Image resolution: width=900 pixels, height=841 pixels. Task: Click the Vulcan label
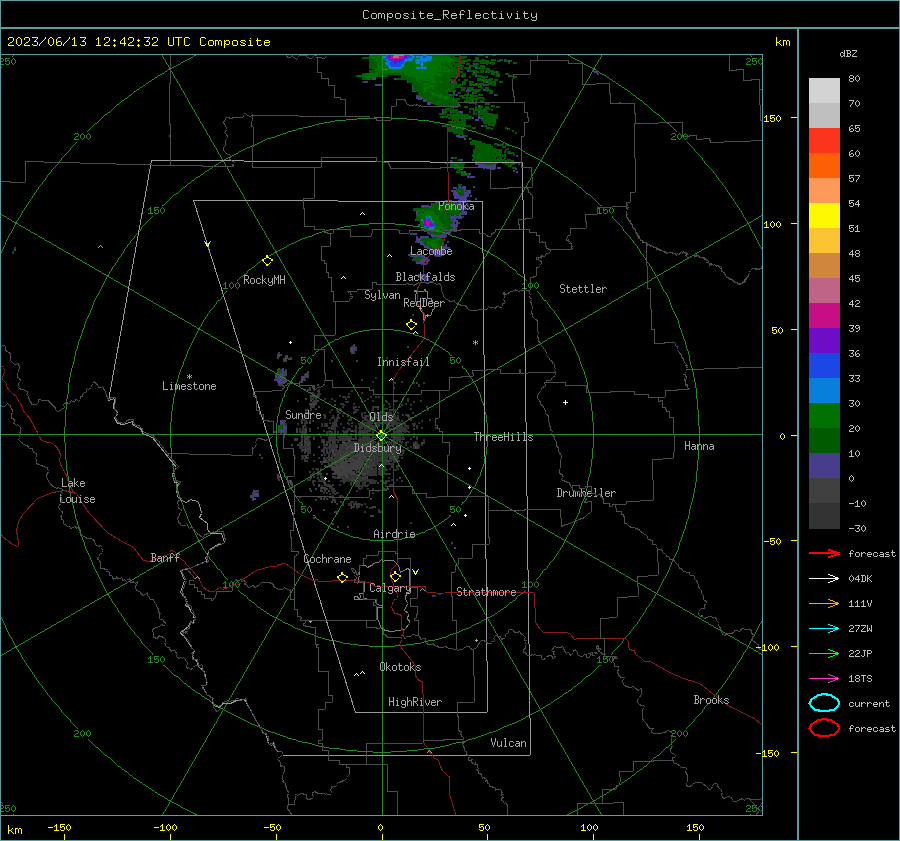tap(508, 743)
